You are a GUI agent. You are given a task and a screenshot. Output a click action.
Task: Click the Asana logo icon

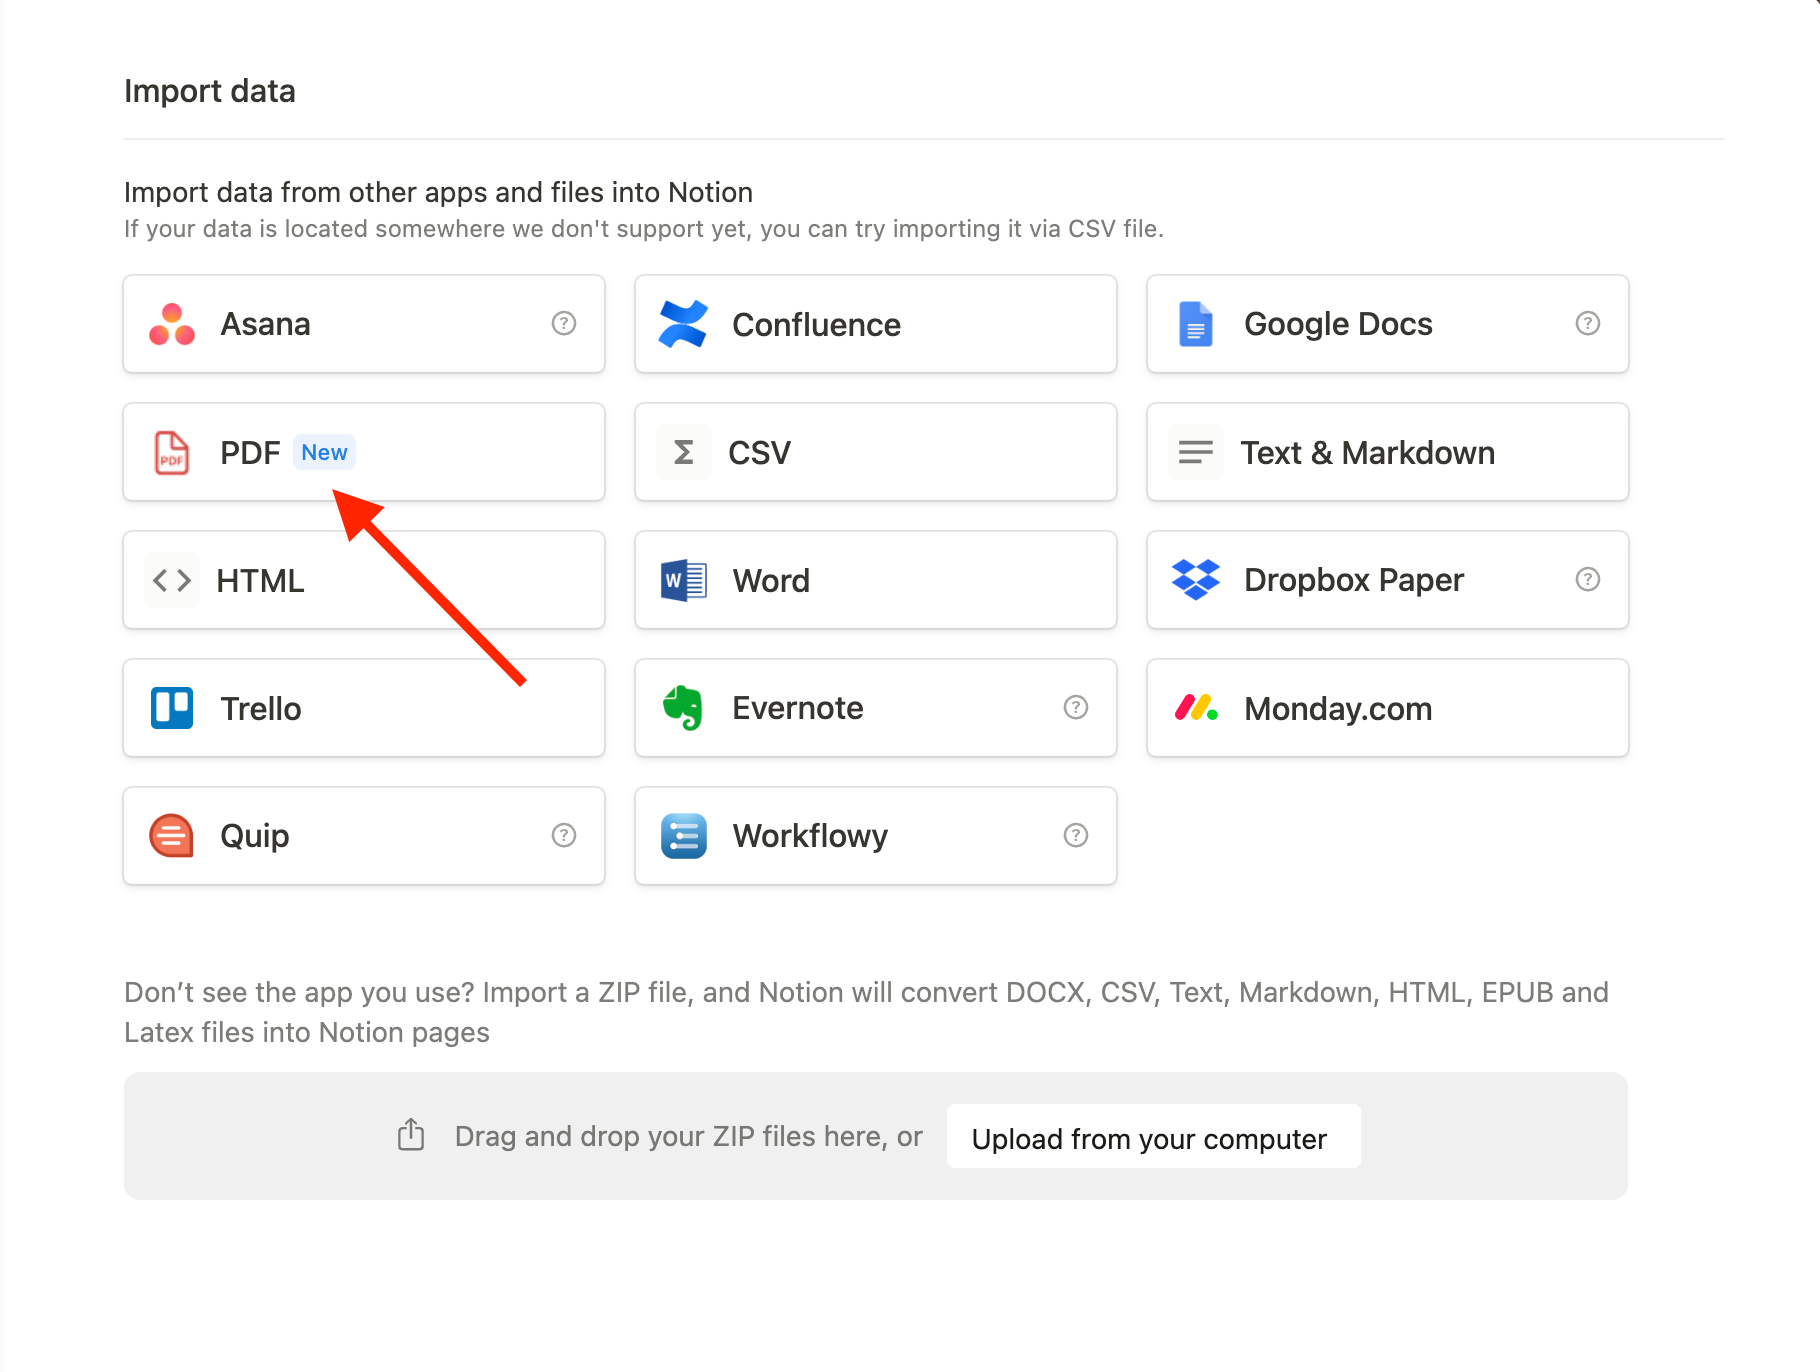tap(172, 324)
